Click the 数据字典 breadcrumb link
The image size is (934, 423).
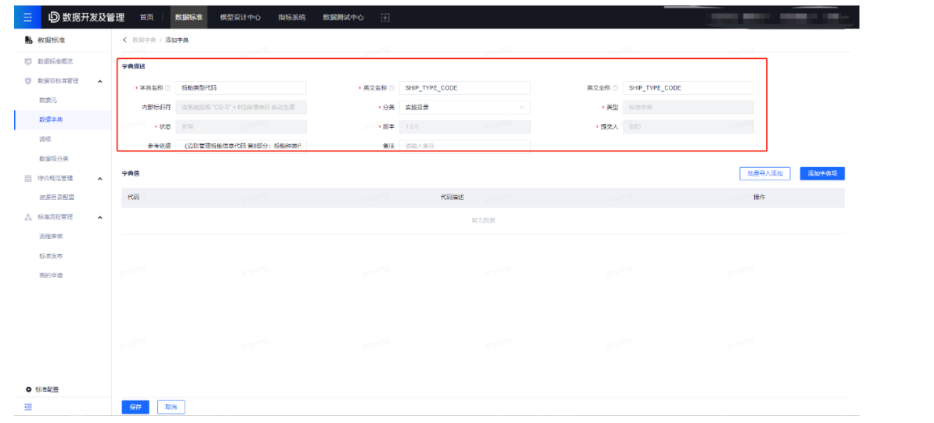click(x=144, y=40)
